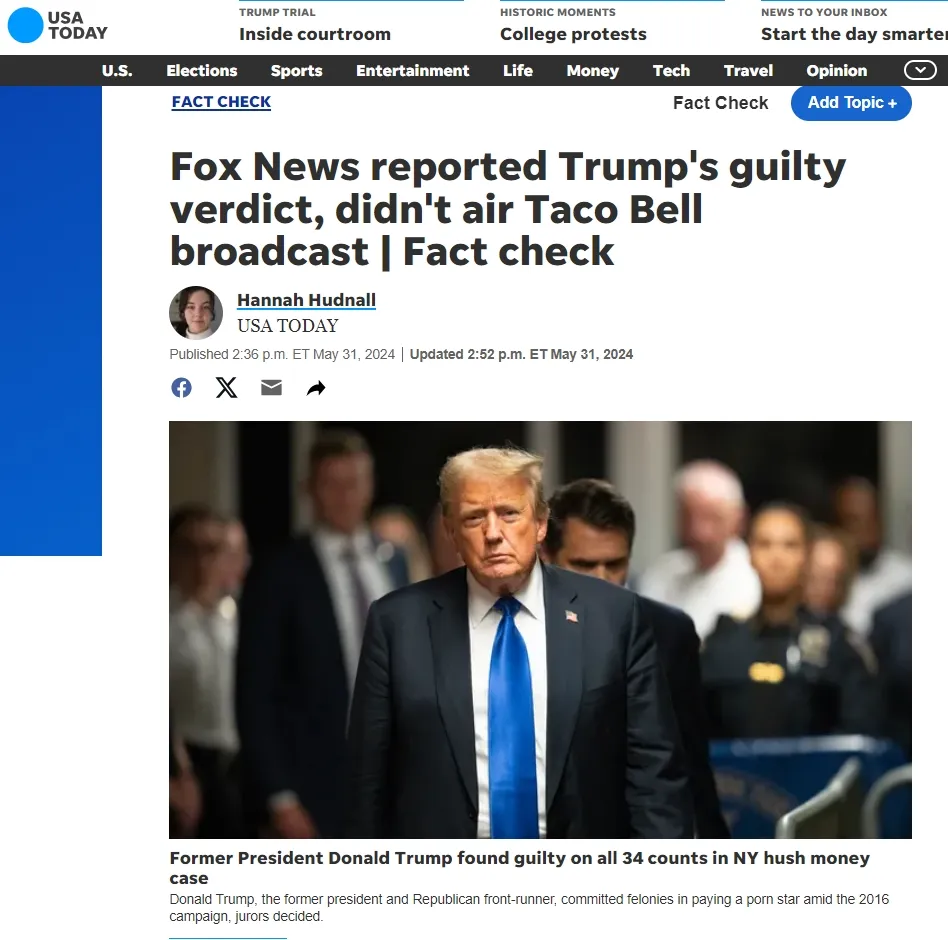Click the Add Topic button
The image size is (948, 940).
click(x=851, y=103)
